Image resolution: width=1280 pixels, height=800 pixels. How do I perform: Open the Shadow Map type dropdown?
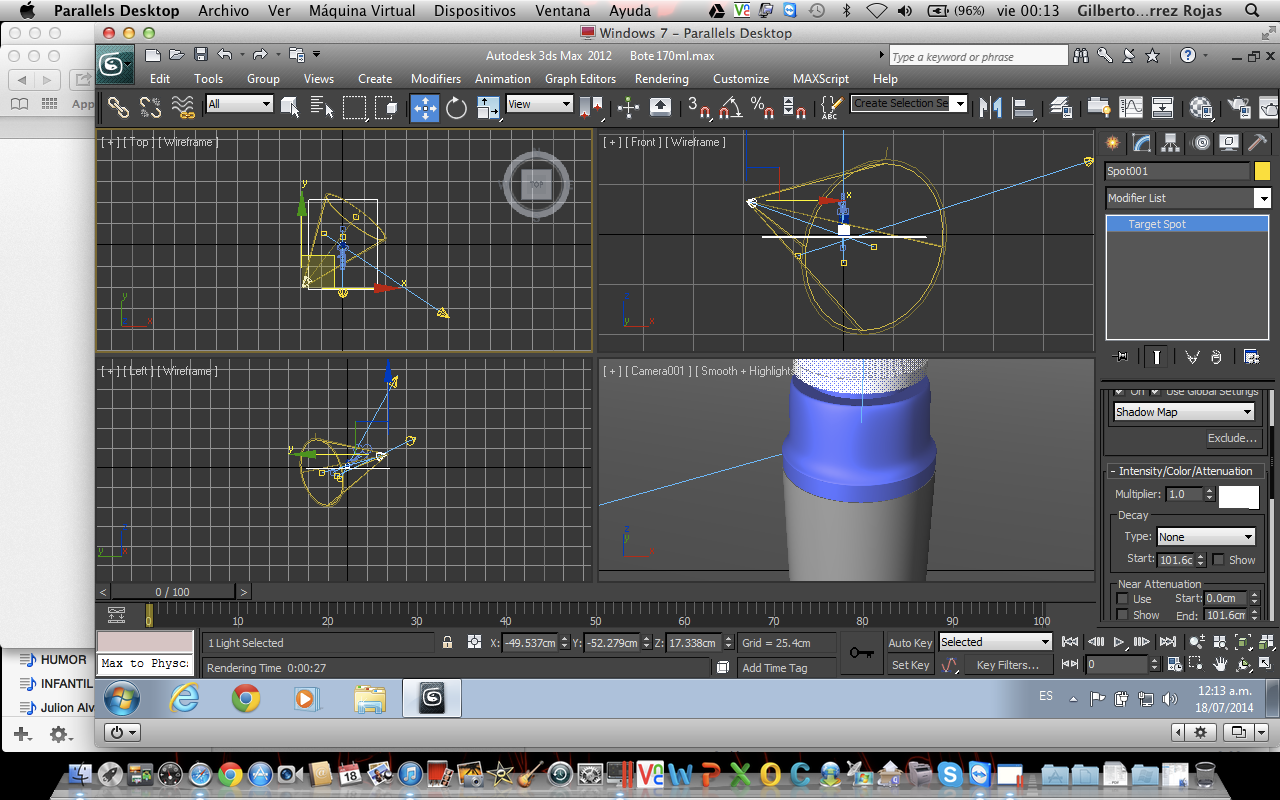point(1184,412)
